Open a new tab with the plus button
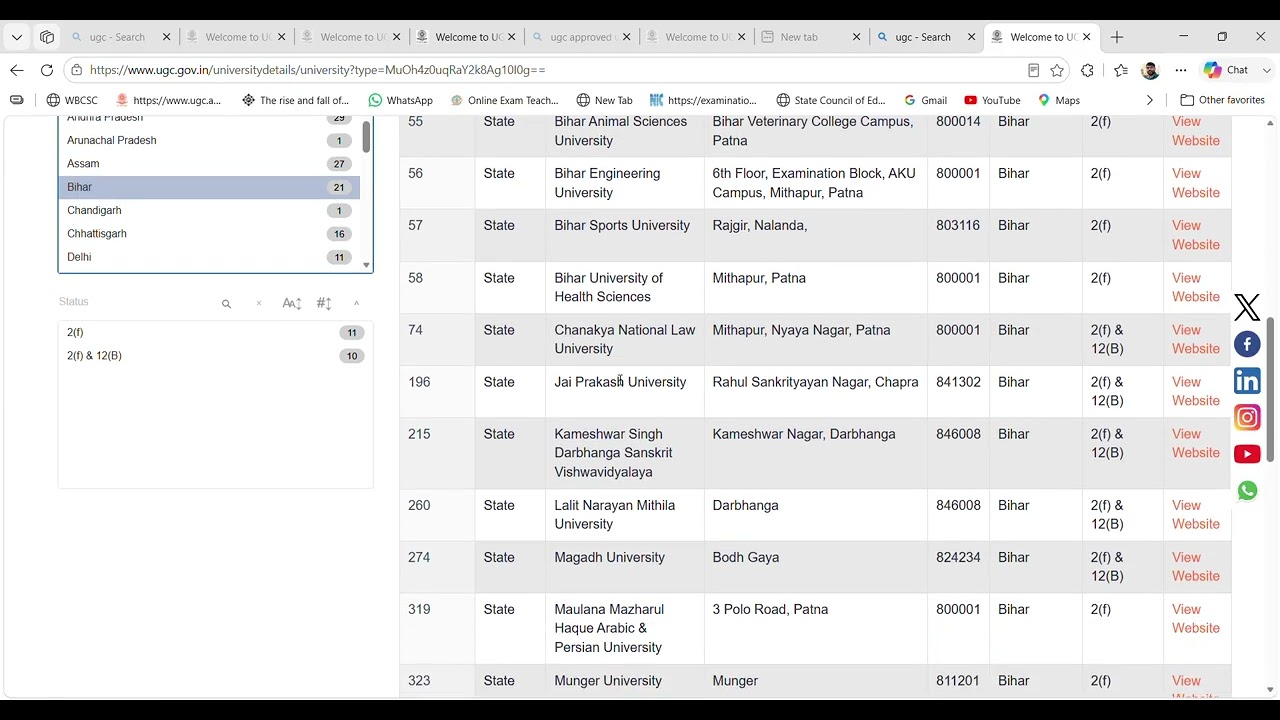 tap(1117, 37)
